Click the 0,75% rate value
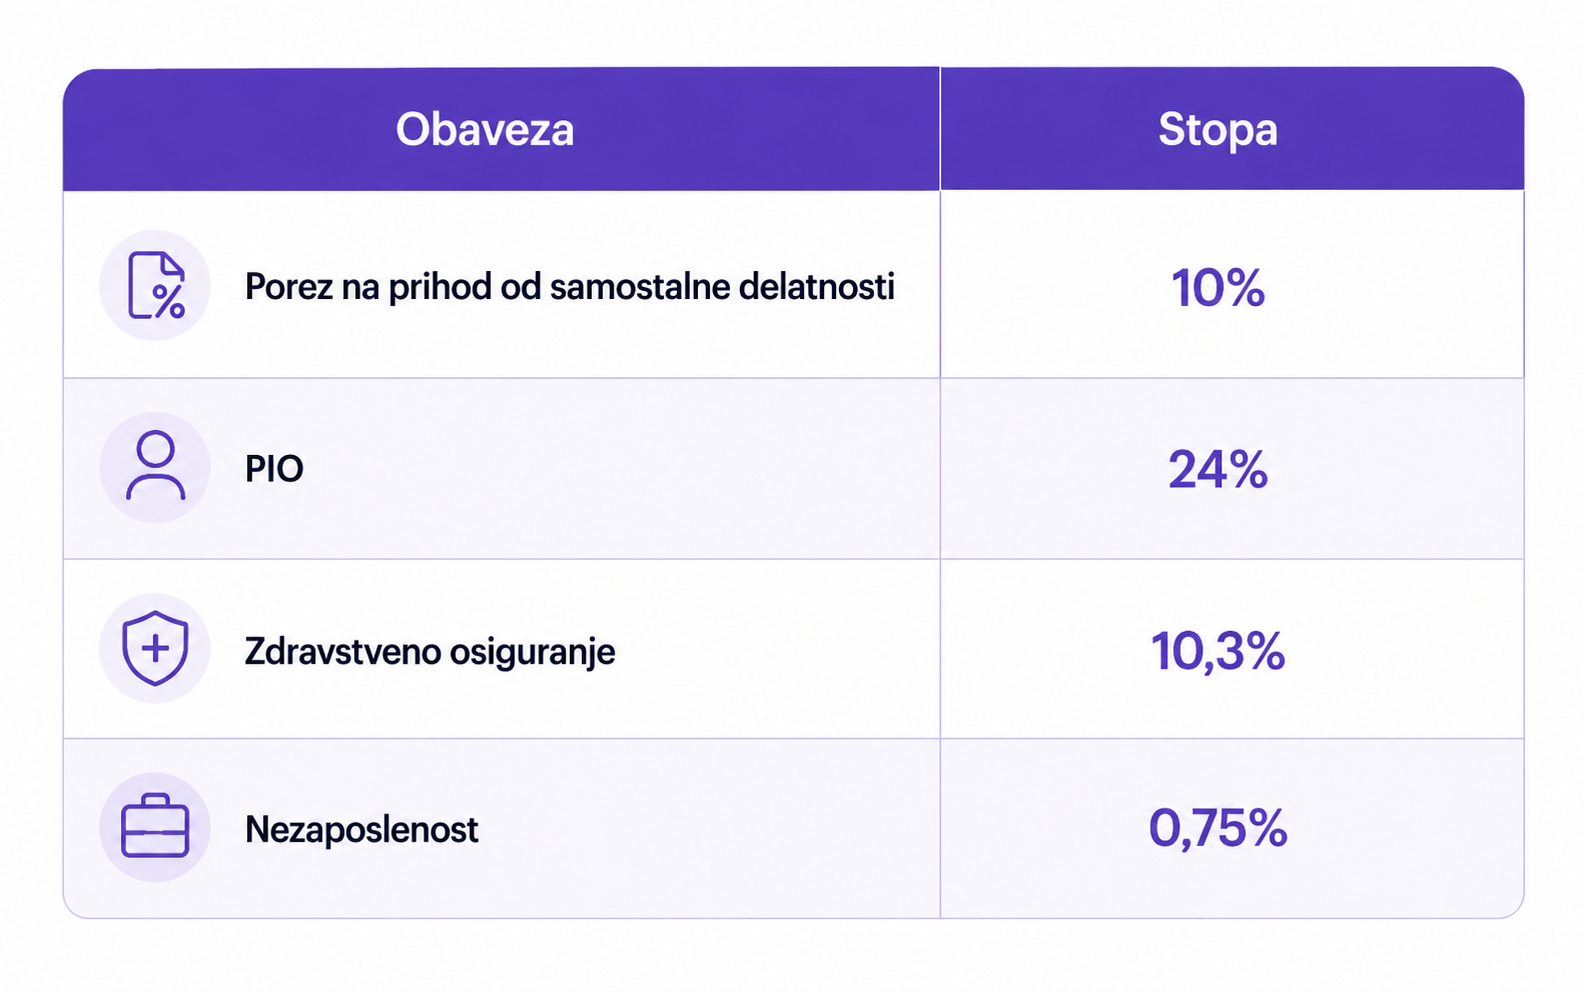Image resolution: width=1586 pixels, height=992 pixels. tap(1218, 828)
